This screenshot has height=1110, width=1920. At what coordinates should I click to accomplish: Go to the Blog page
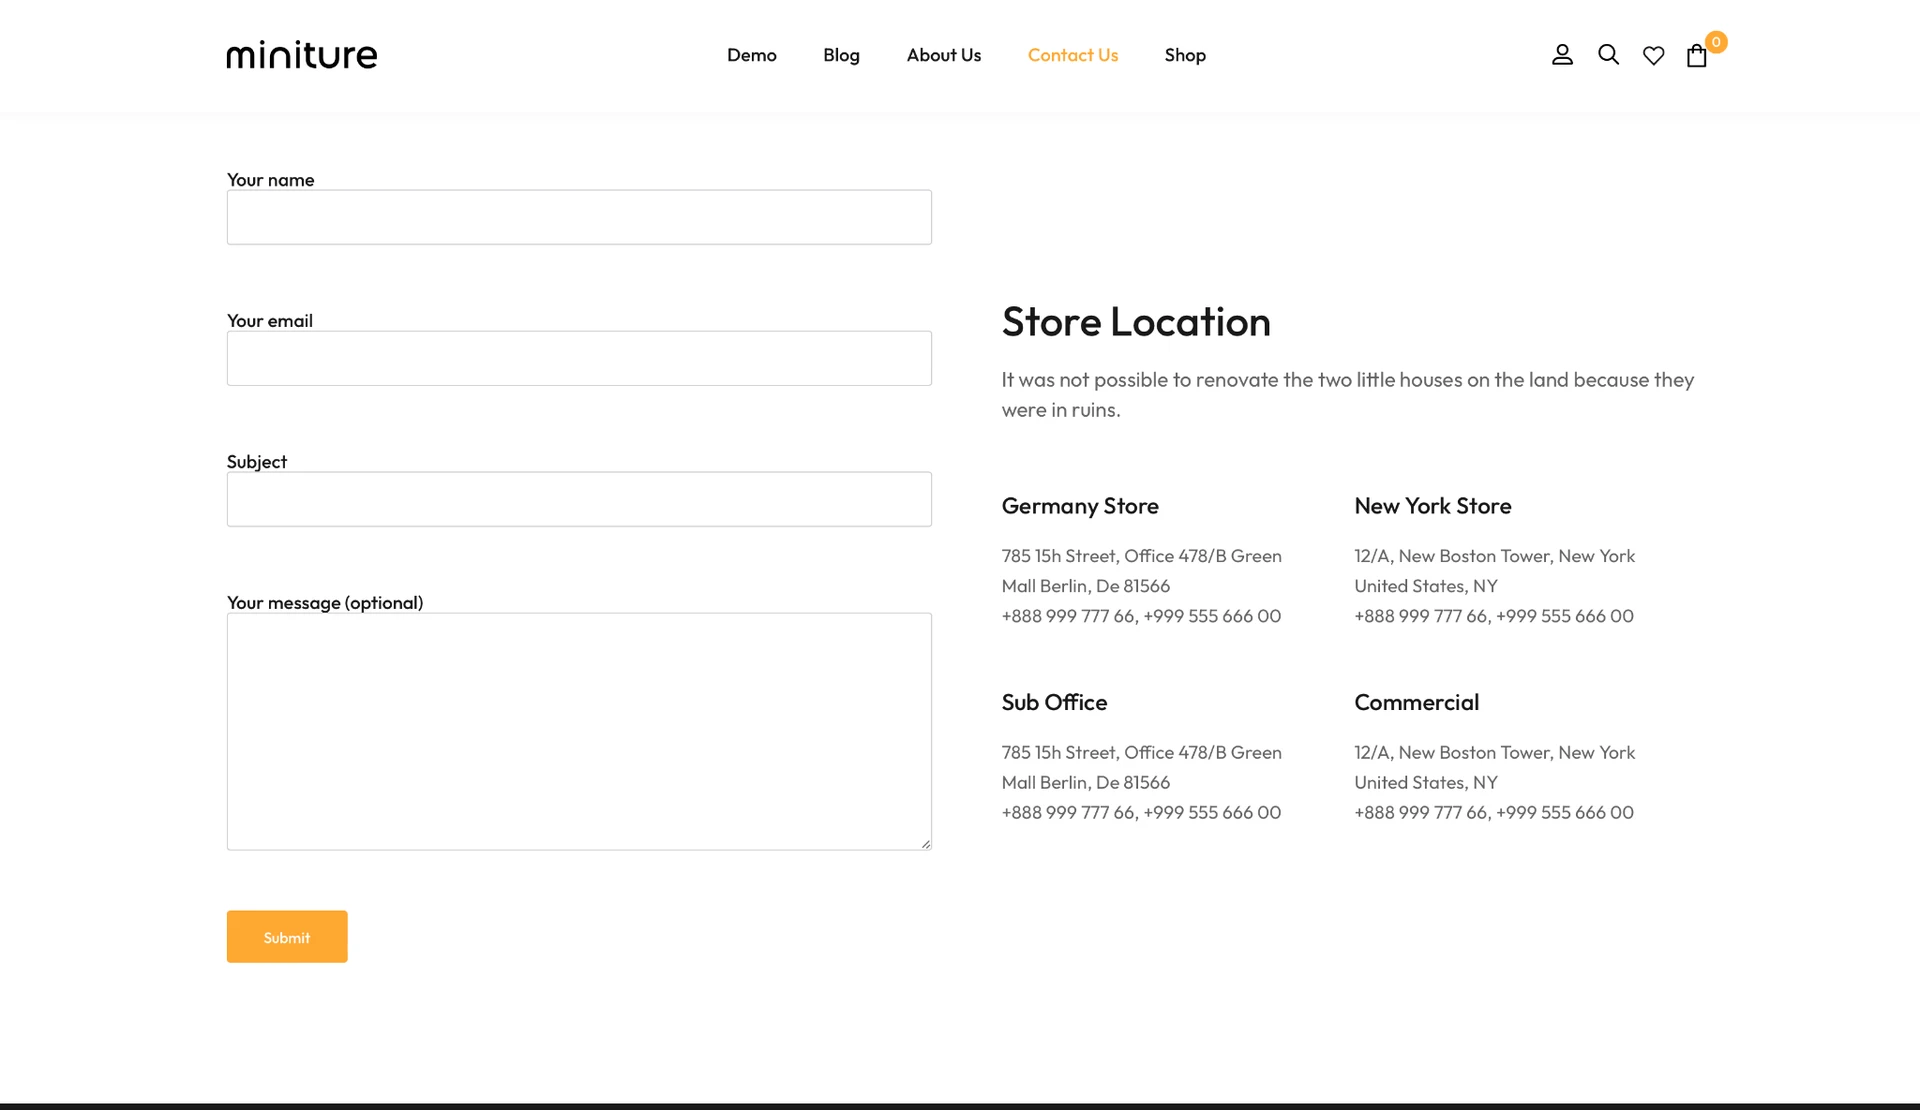point(841,55)
